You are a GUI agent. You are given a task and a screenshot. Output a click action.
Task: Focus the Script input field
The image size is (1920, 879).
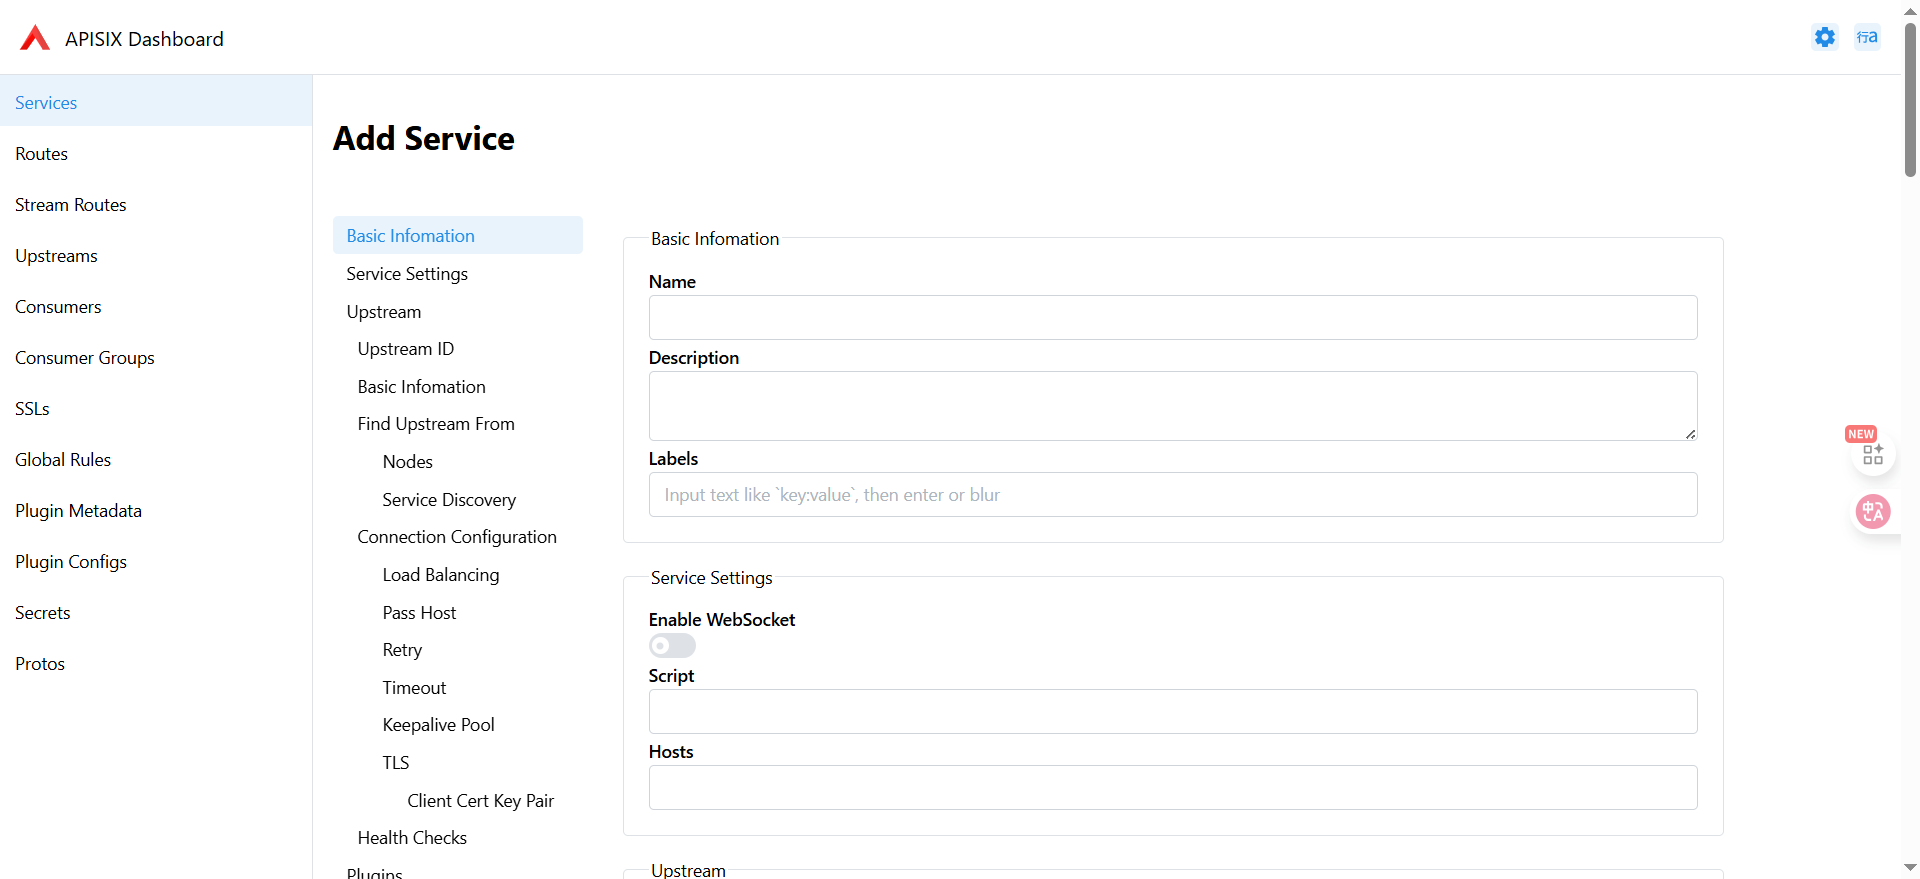[x=1173, y=711]
